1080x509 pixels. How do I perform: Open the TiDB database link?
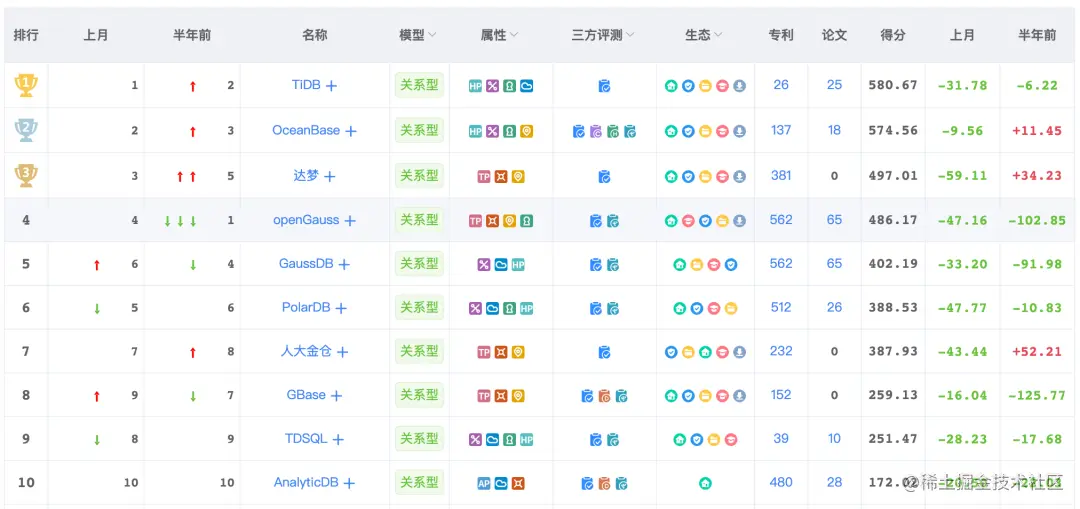(306, 85)
